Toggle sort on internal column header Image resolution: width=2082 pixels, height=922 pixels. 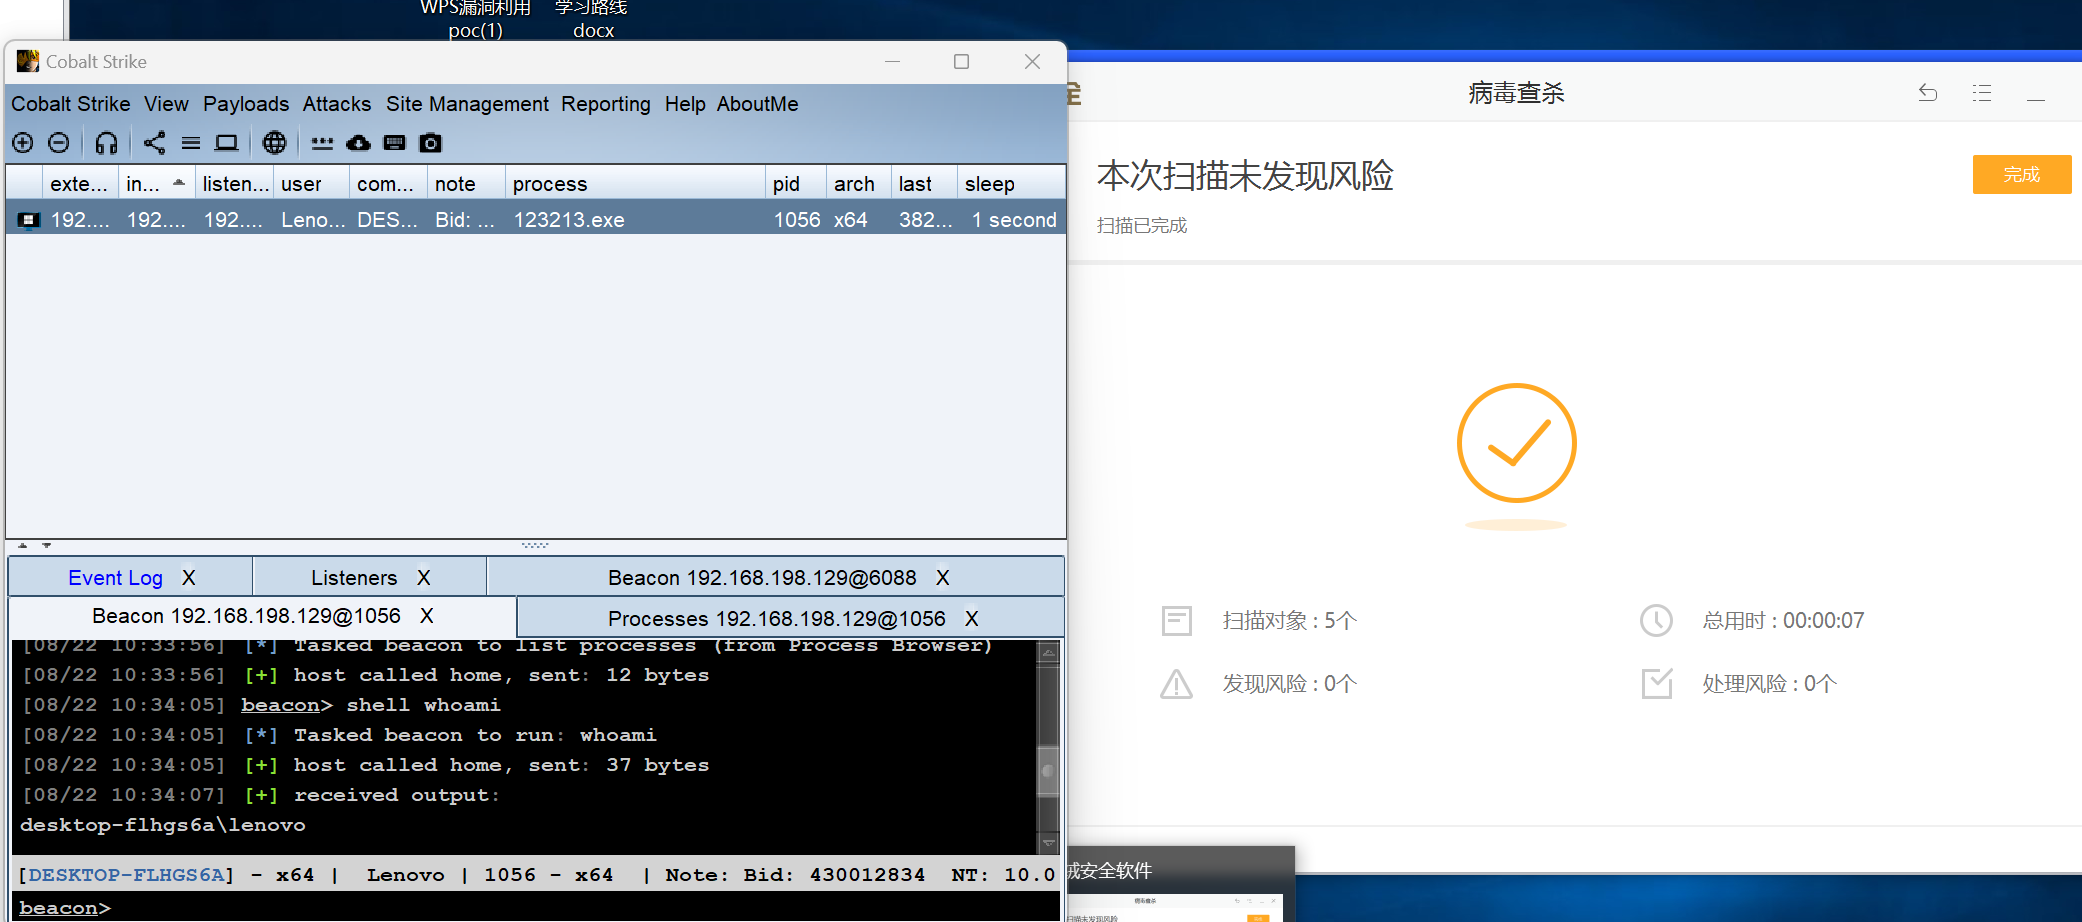(x=156, y=184)
